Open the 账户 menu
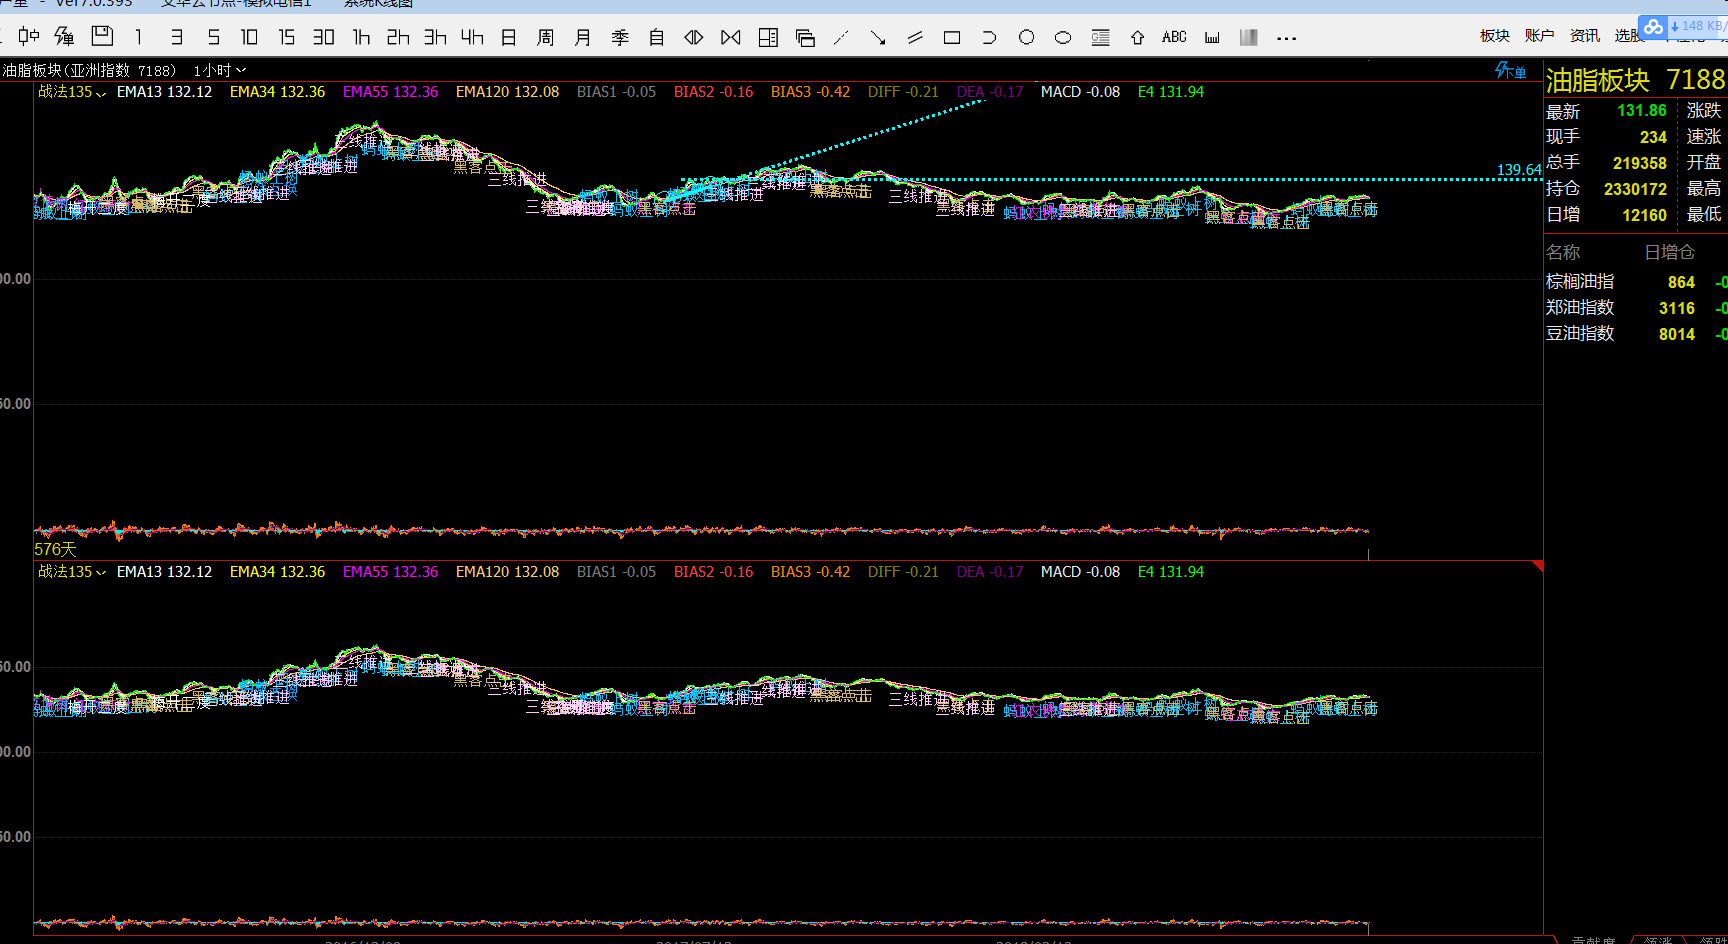Viewport: 1728px width, 944px height. point(1539,36)
